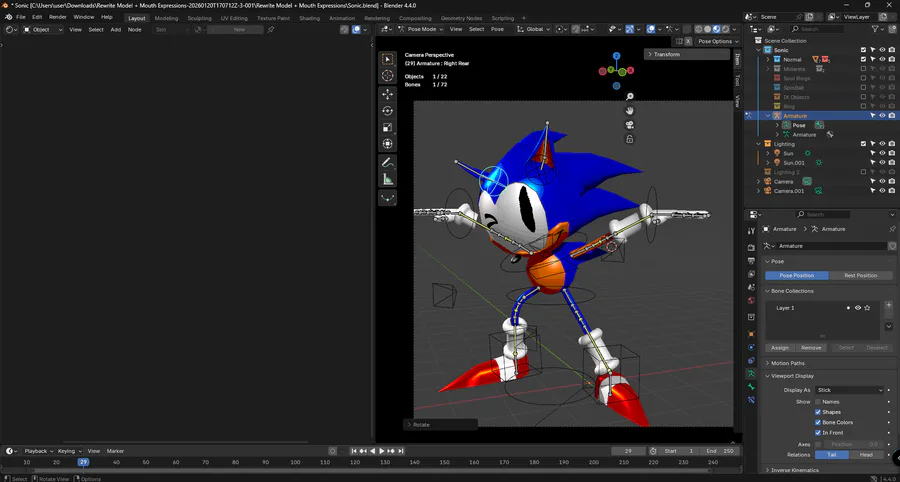Viewport: 900px width, 482px height.
Task: Open the Render menu
Action: point(58,17)
